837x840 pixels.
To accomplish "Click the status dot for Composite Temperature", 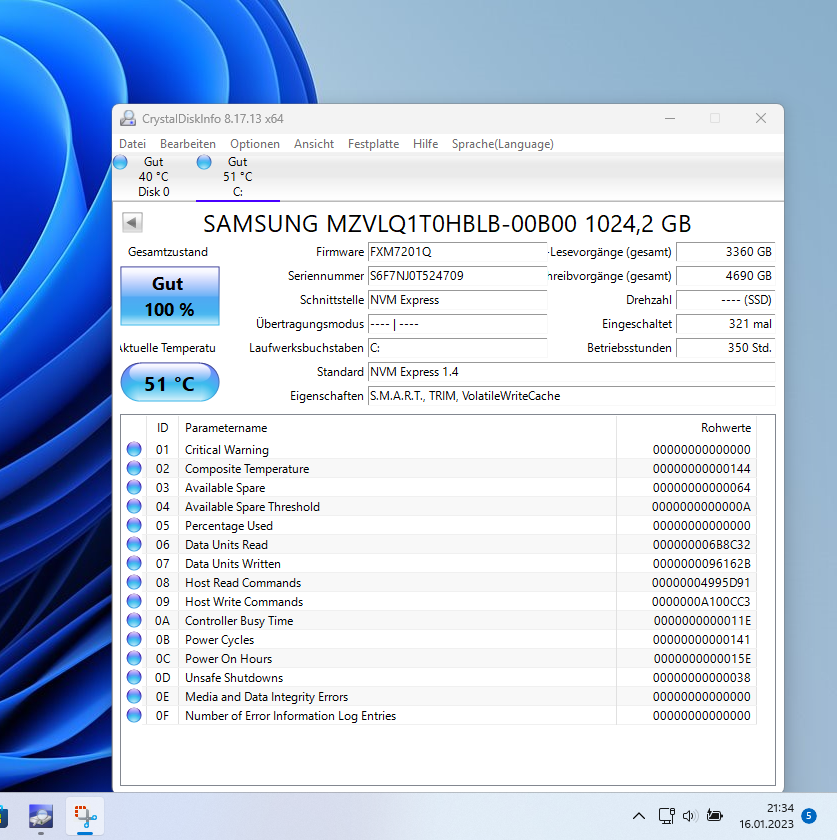I will [x=134, y=468].
